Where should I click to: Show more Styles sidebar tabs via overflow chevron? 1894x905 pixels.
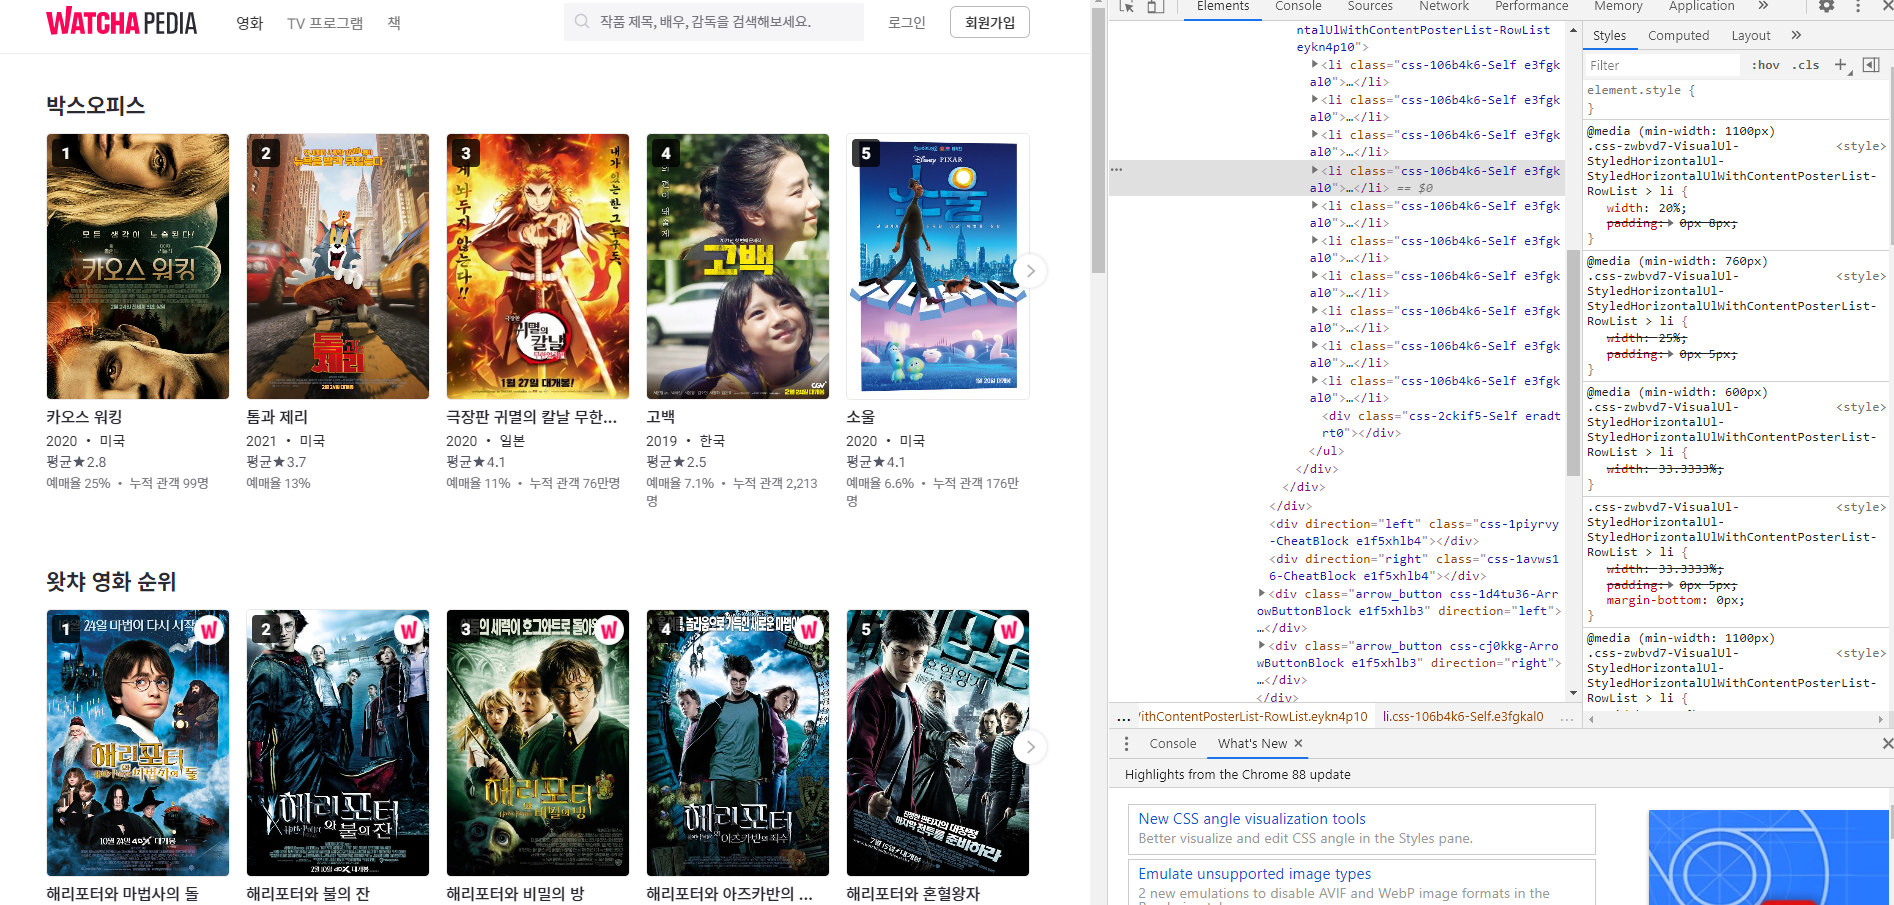[x=1796, y=35]
